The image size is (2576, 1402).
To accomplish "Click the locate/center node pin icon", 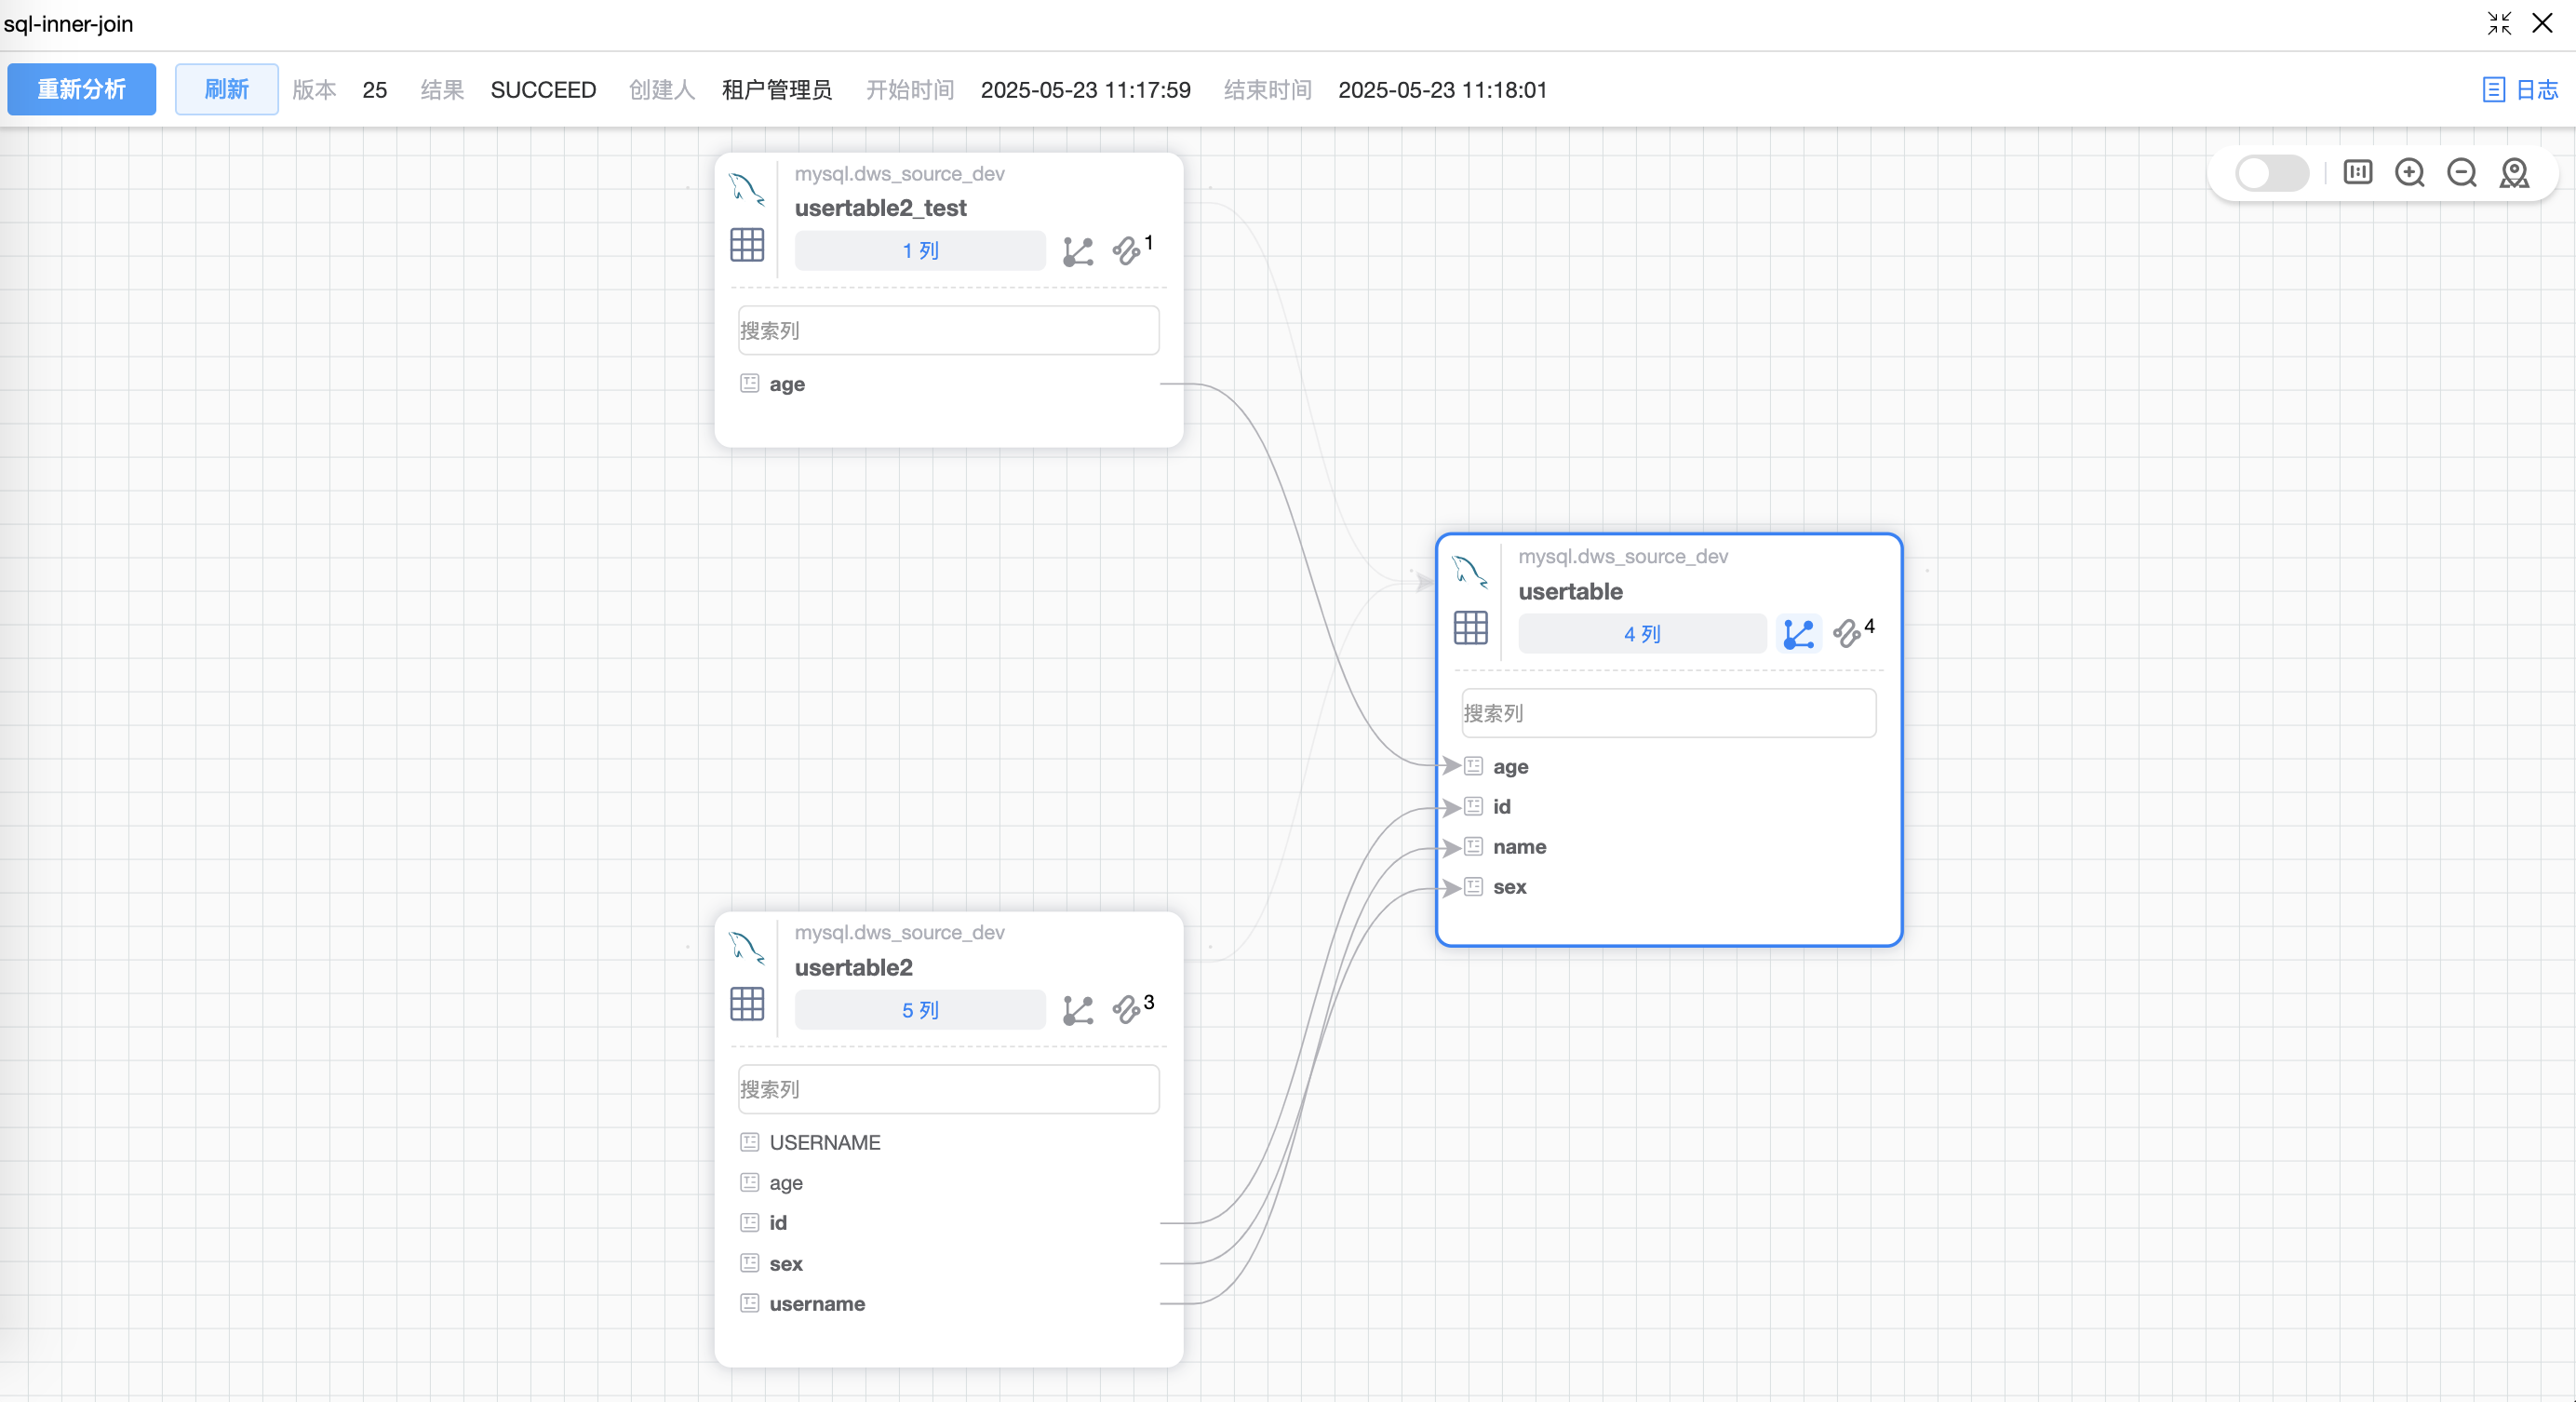I will click(2514, 173).
